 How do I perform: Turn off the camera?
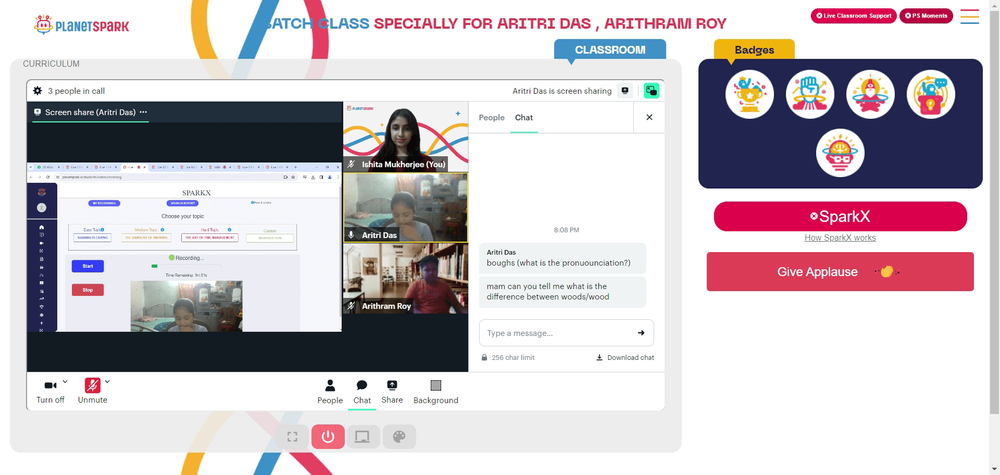pos(50,391)
